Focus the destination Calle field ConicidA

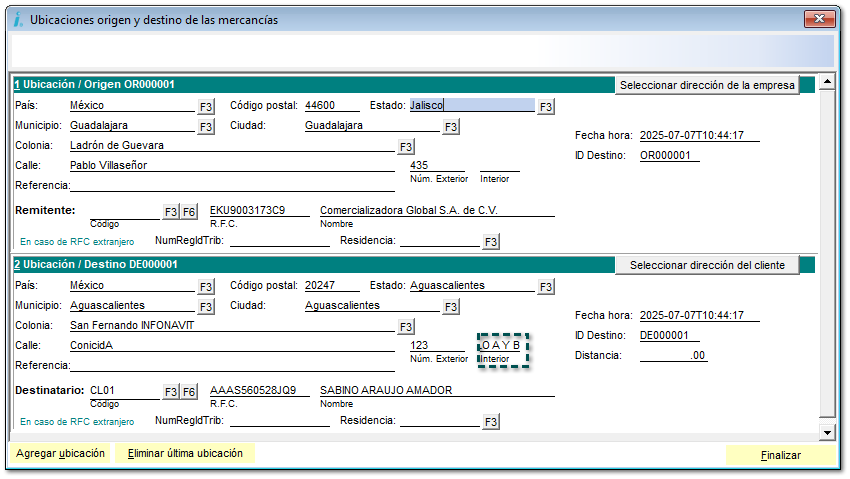click(230, 345)
